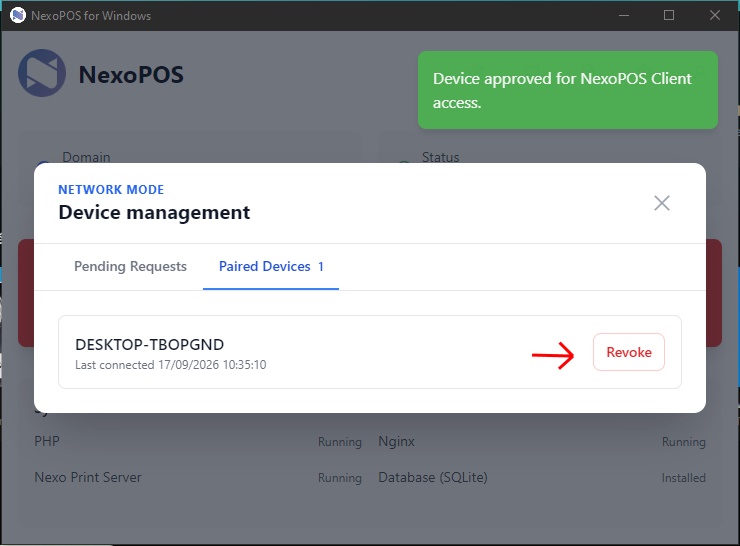Image resolution: width=740 pixels, height=546 pixels.
Task: Close the Device management dialog
Action: (662, 203)
